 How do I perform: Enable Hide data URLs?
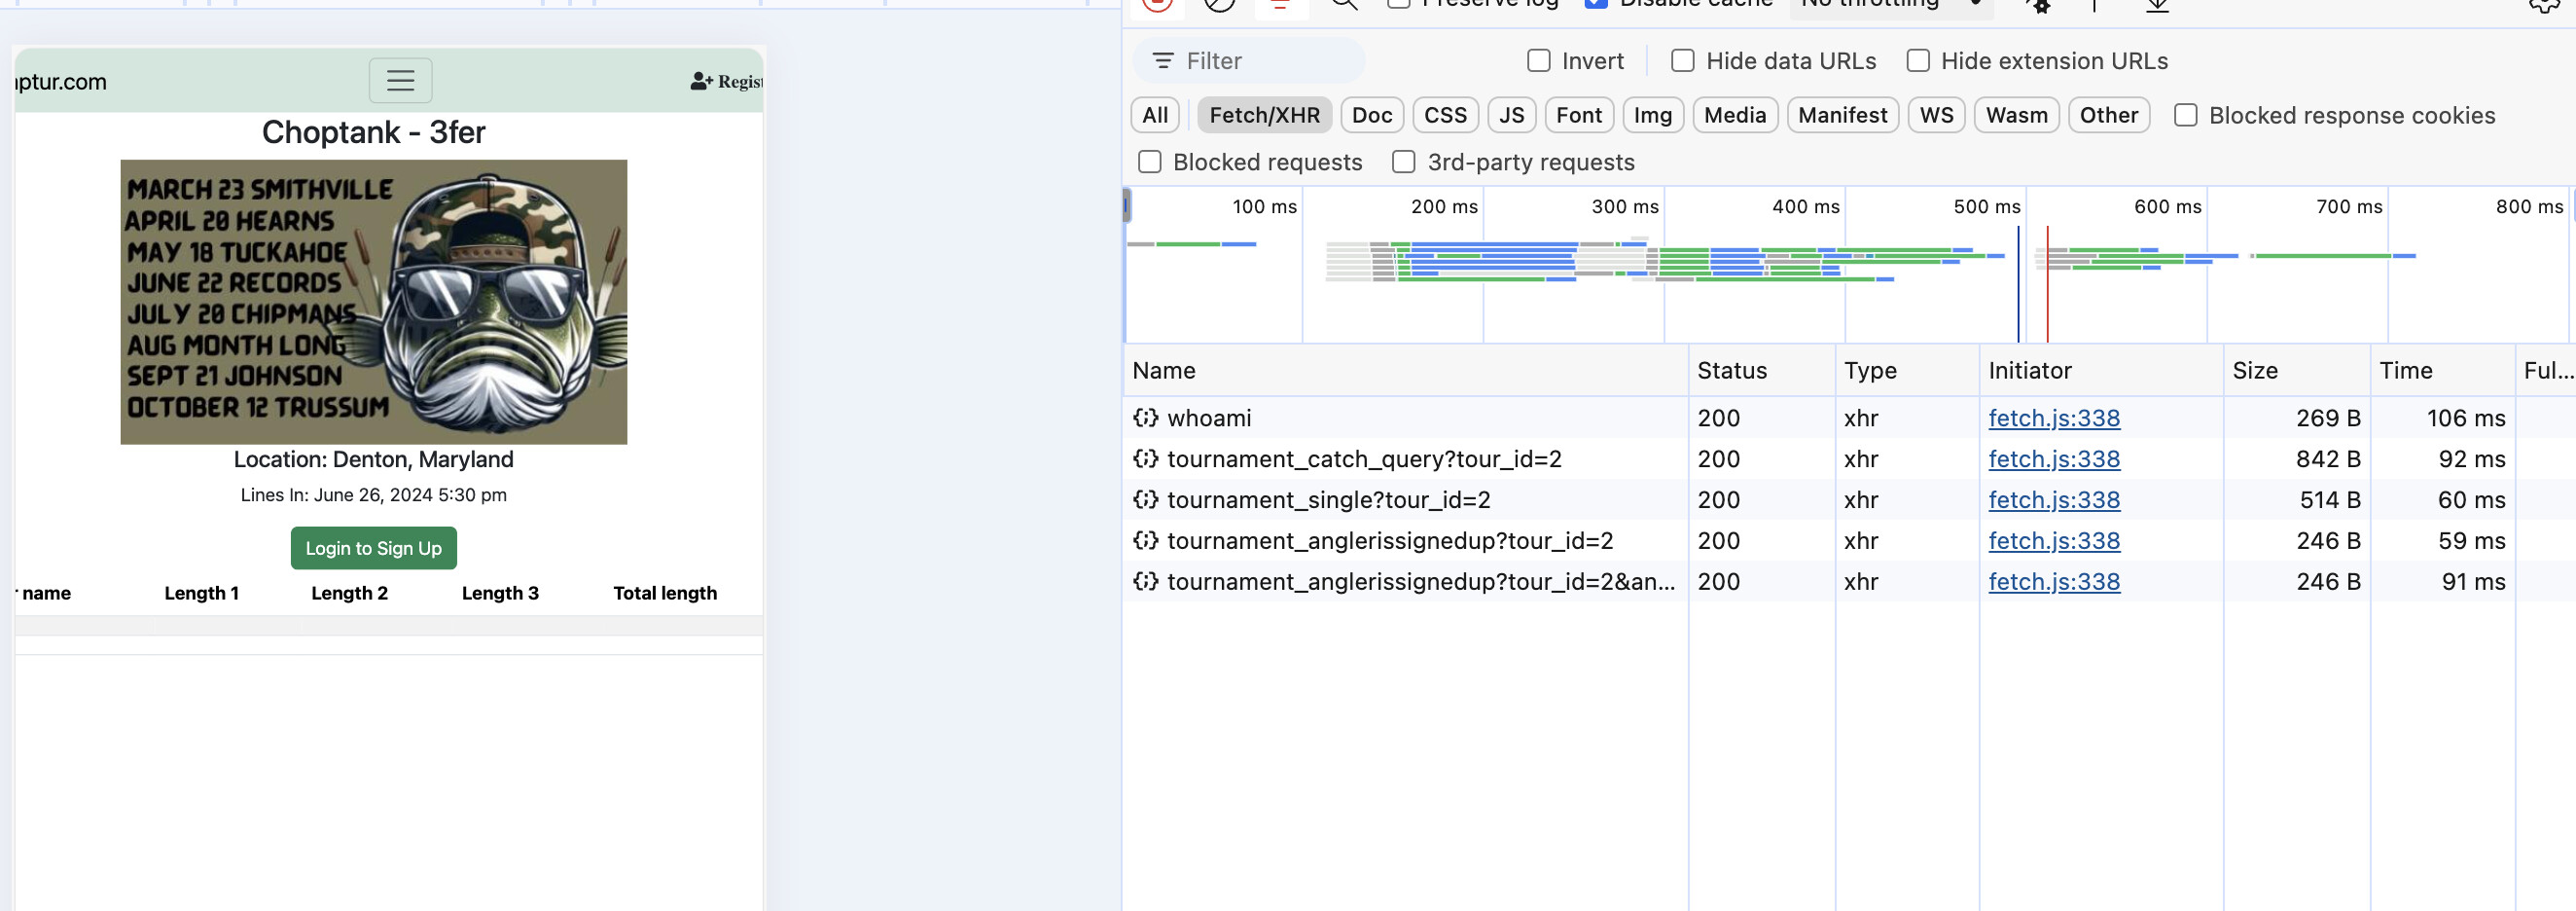coord(1682,61)
